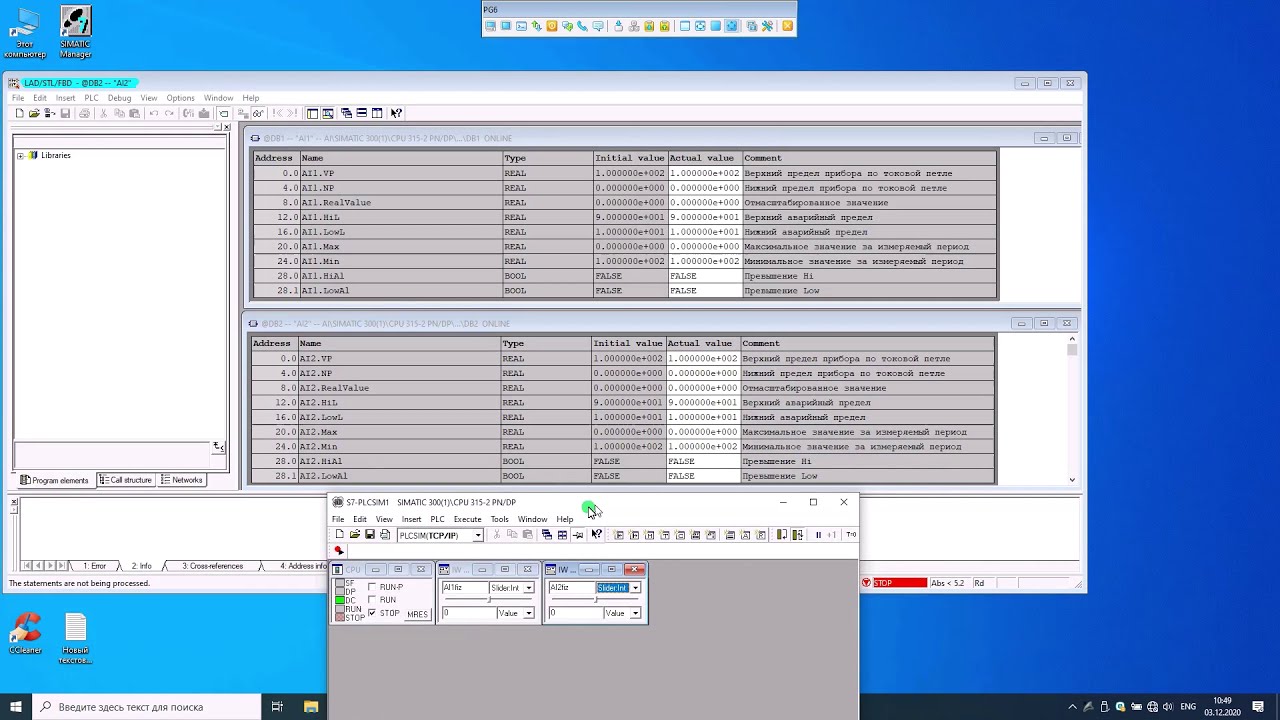Viewport: 1280px width, 720px height.
Task: Click the AI2fiz slider control
Action: (594, 600)
